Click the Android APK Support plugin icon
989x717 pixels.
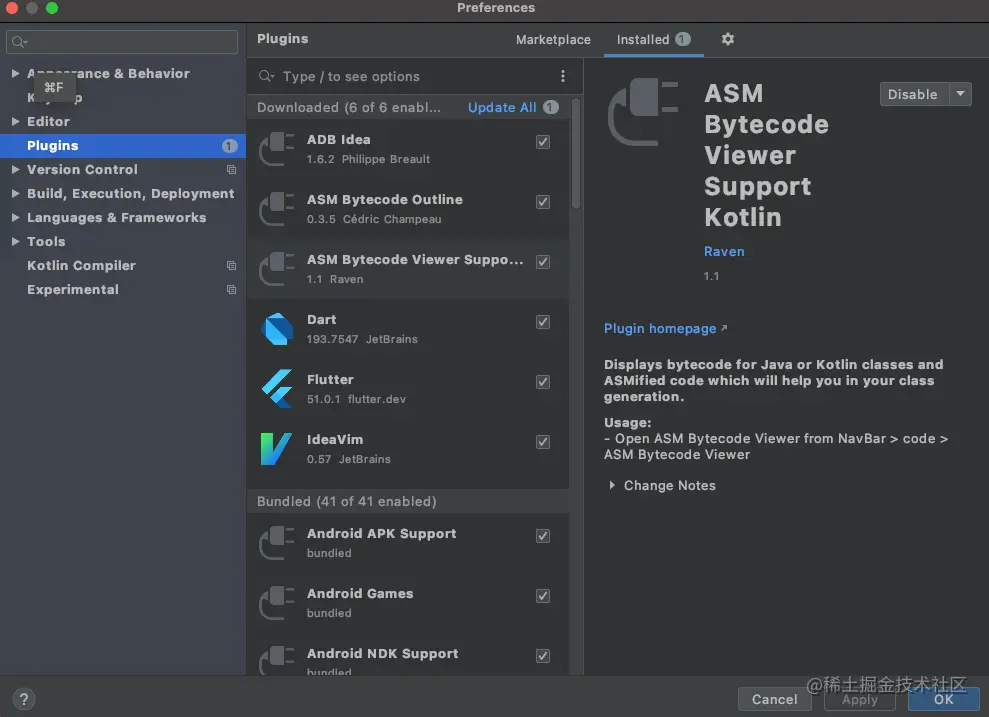click(278, 543)
